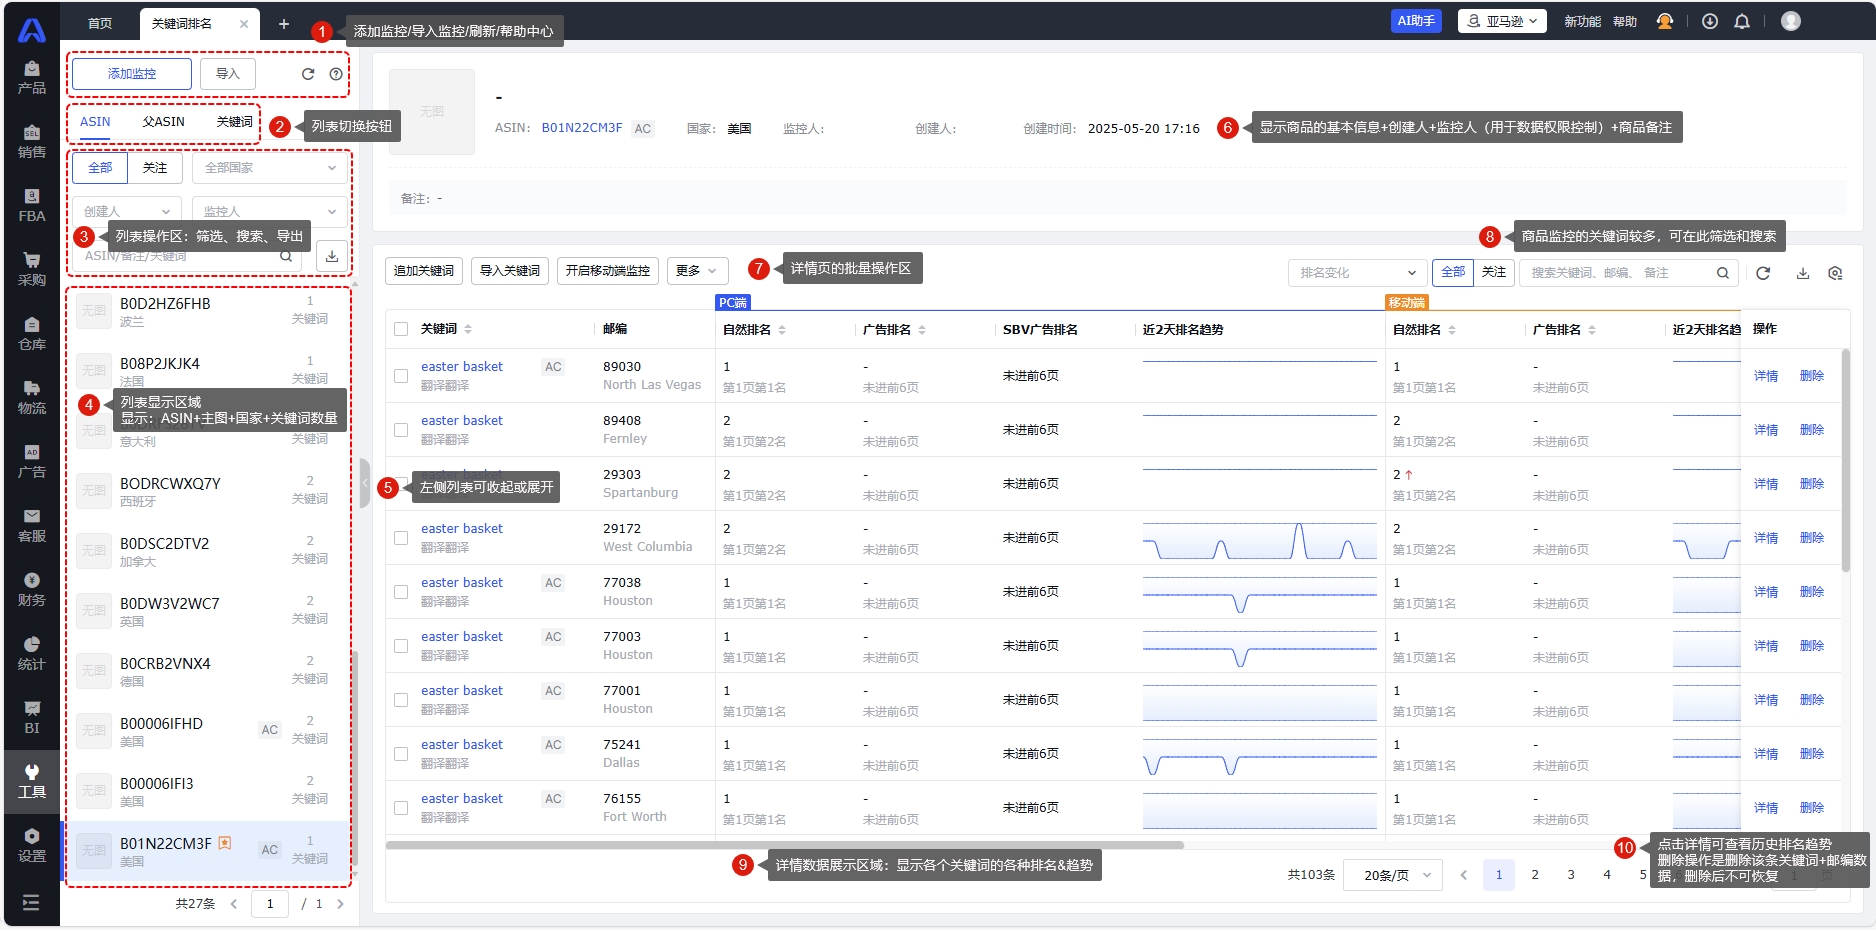Open the 仓库 sidebar module
This screenshot has height=930, width=1876.
pyautogui.click(x=32, y=334)
